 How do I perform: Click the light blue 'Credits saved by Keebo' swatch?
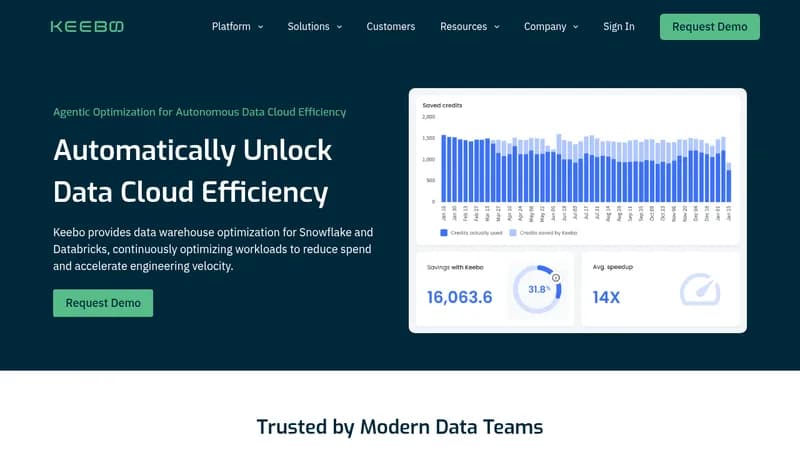click(513, 233)
